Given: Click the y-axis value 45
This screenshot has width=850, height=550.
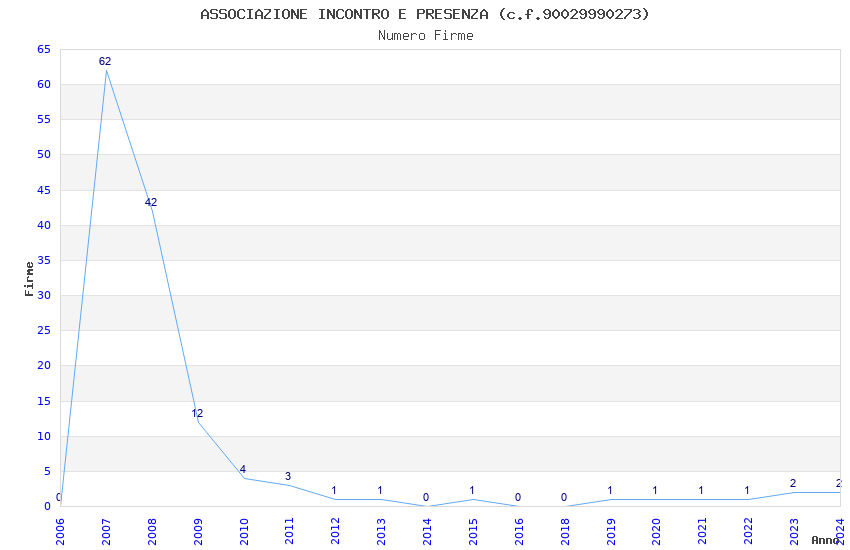Looking at the screenshot, I should [x=44, y=190].
